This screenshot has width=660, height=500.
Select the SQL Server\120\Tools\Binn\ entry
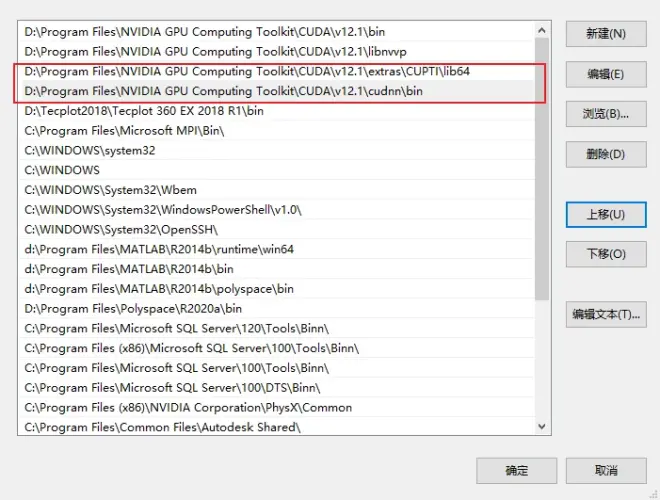click(276, 329)
